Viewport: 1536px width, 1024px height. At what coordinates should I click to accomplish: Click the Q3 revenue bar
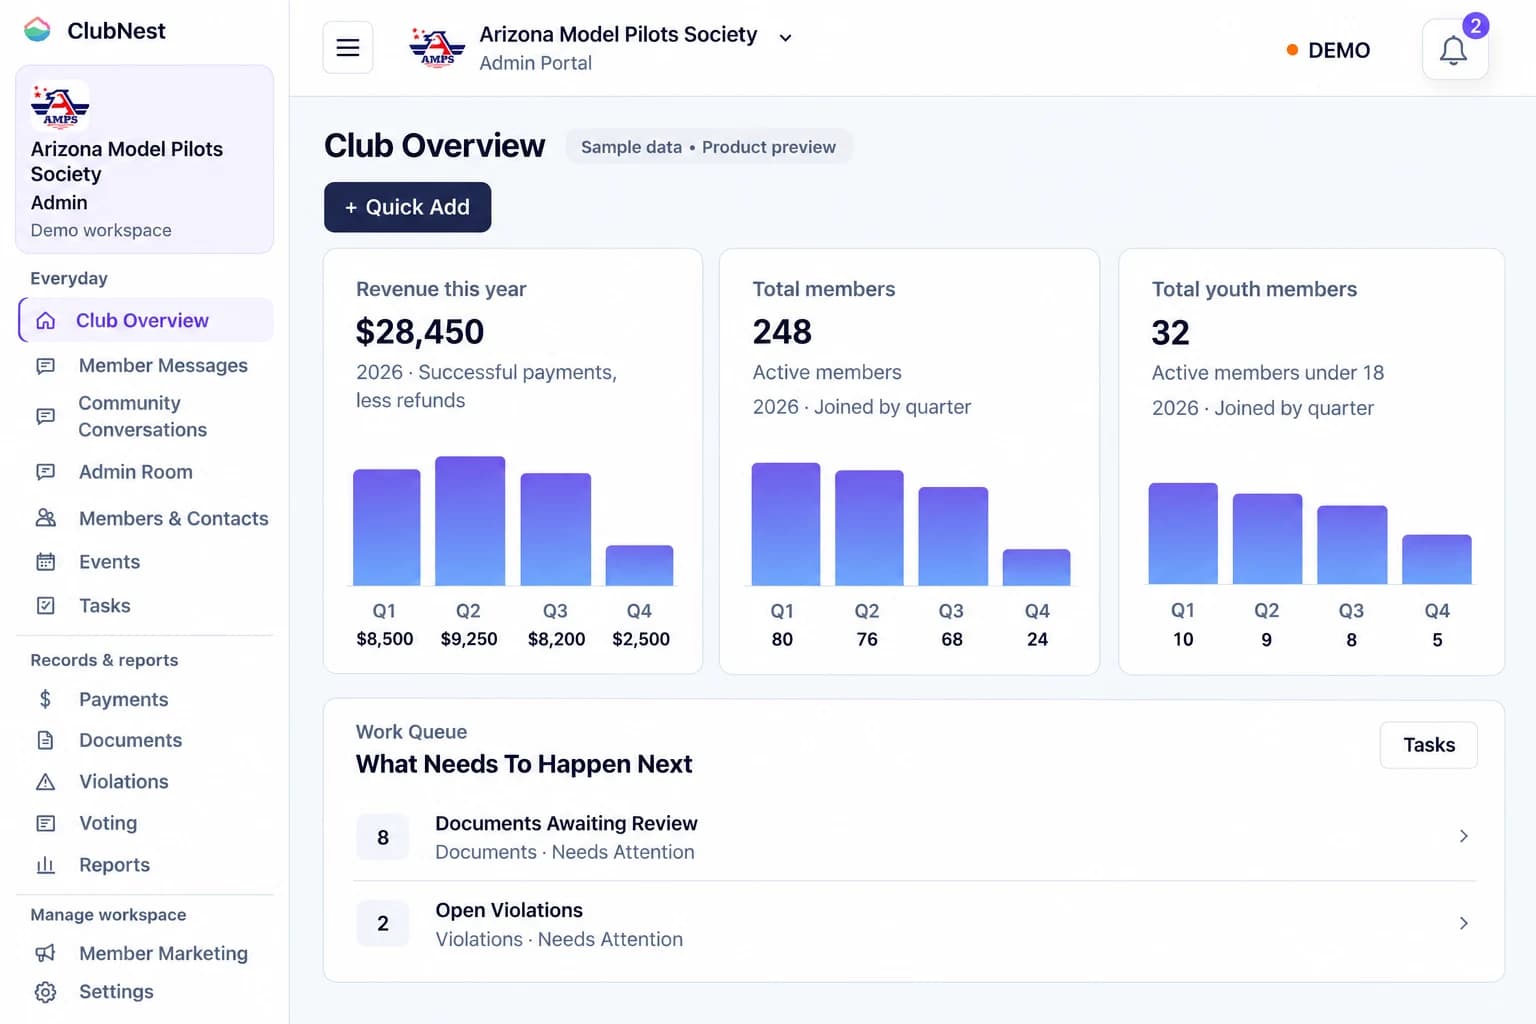pyautogui.click(x=556, y=529)
